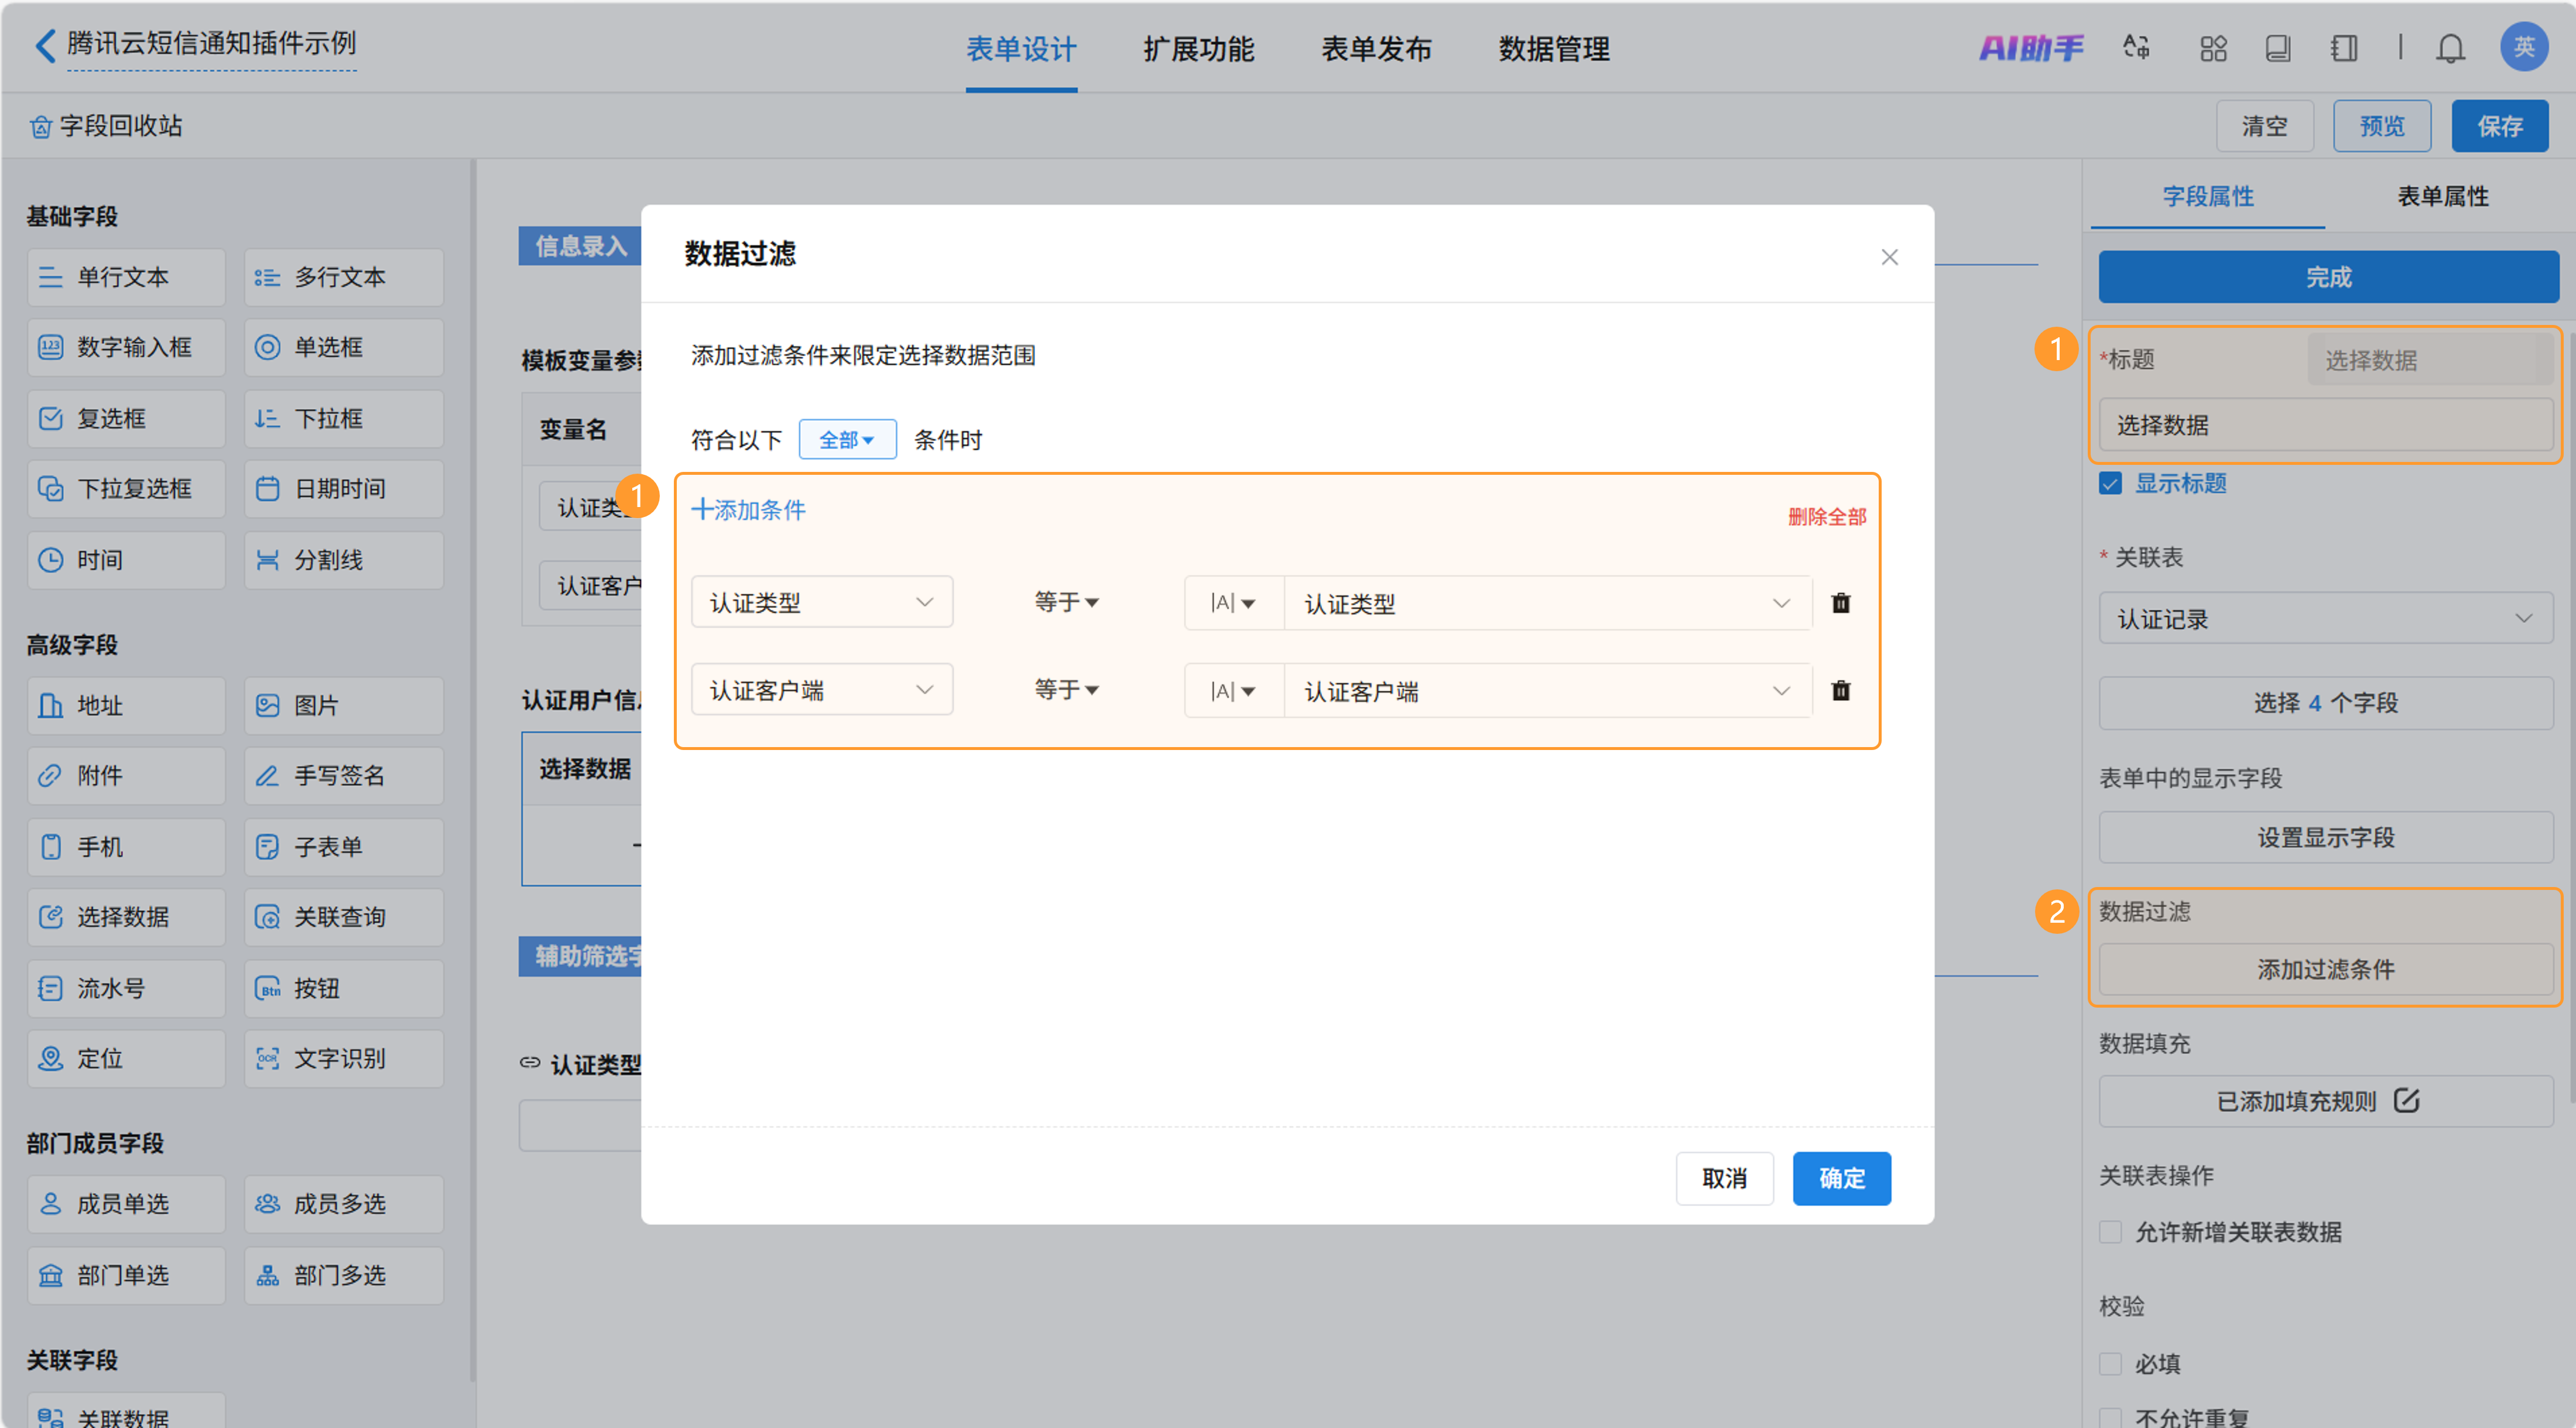
Task: Click the 选择数据 title input field
Action: point(2325,425)
